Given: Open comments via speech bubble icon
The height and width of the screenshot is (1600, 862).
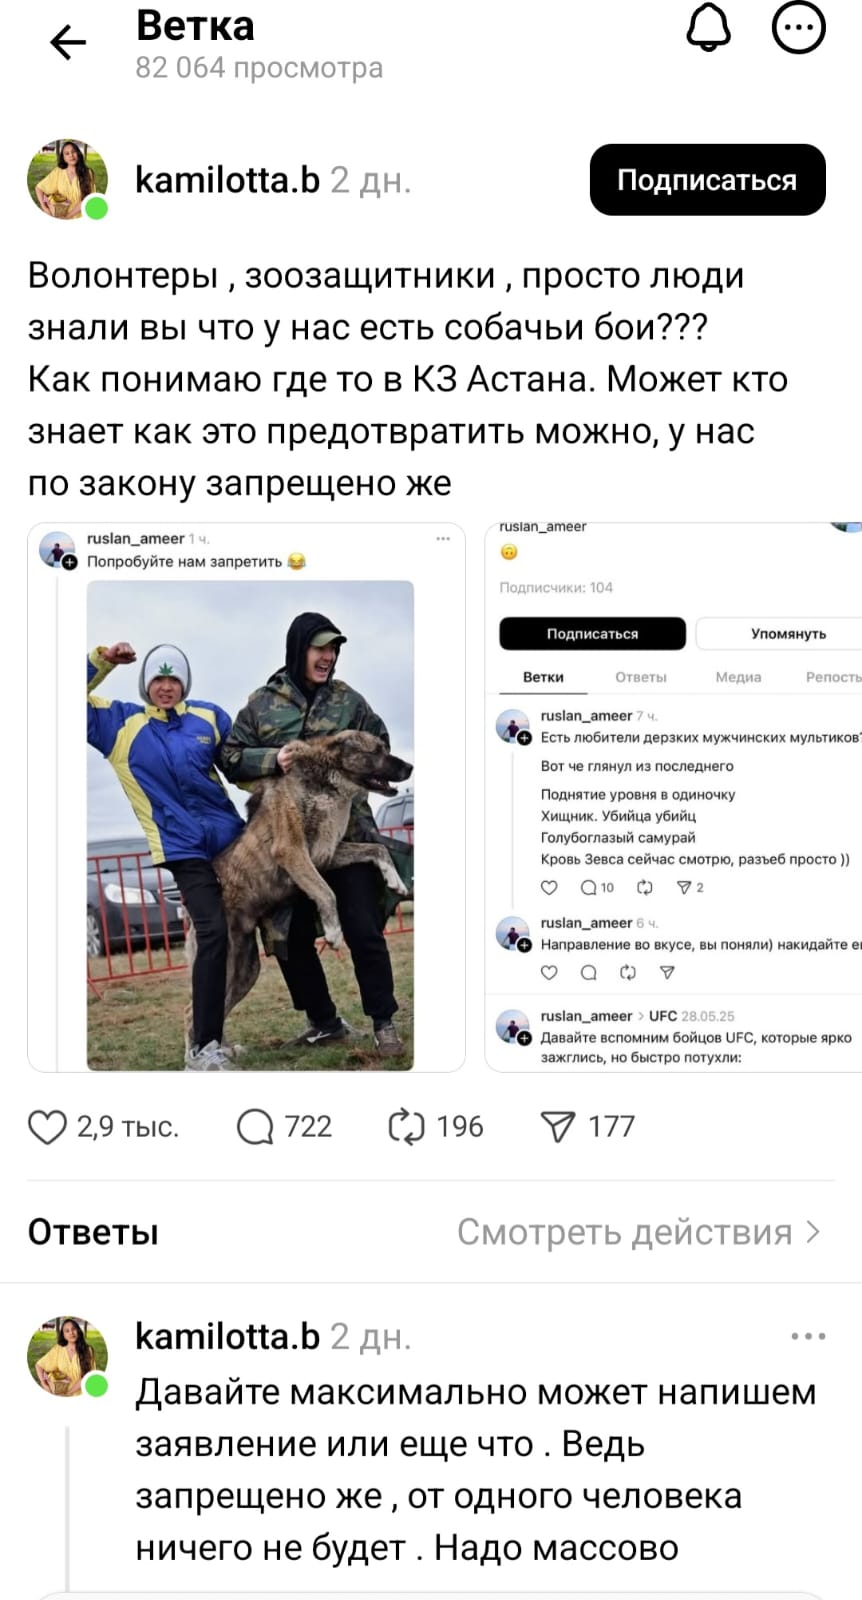Looking at the screenshot, I should pos(255,1127).
